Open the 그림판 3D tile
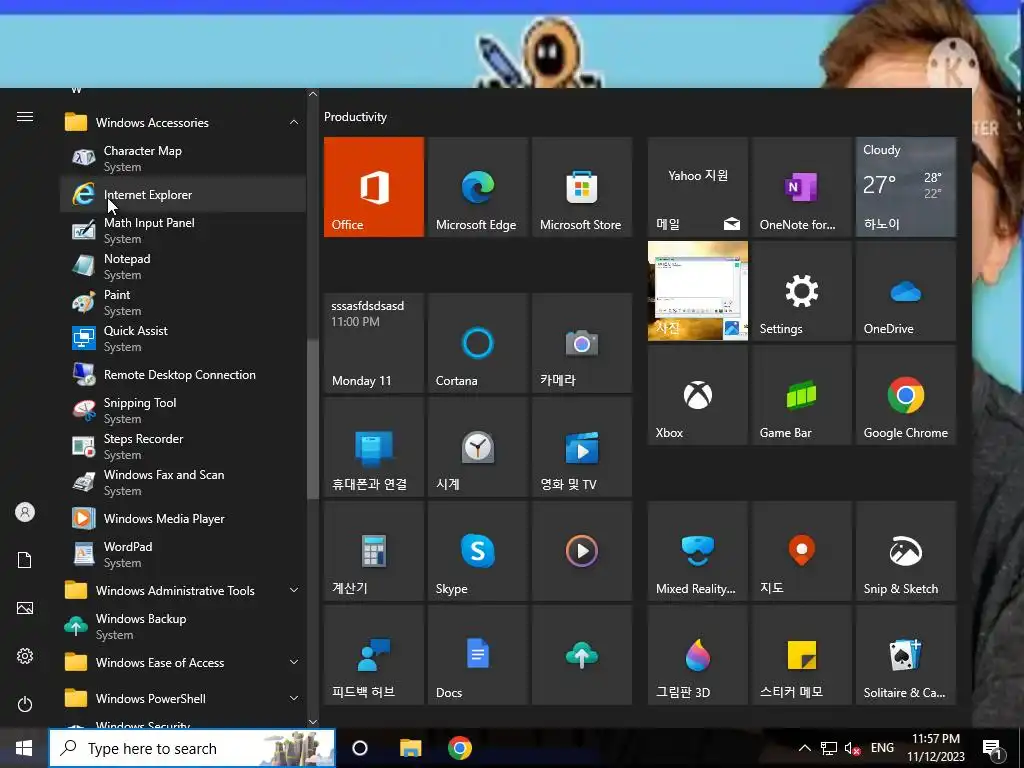The width and height of the screenshot is (1024, 768). [697, 655]
